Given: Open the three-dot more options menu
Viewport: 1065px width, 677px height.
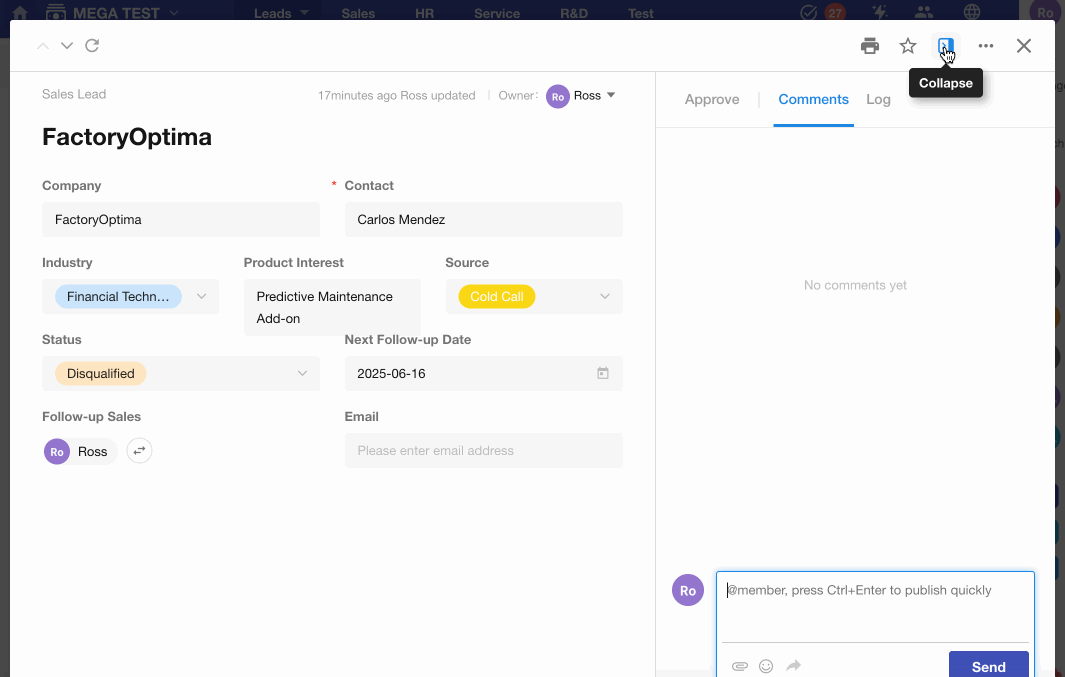Looking at the screenshot, I should point(986,46).
